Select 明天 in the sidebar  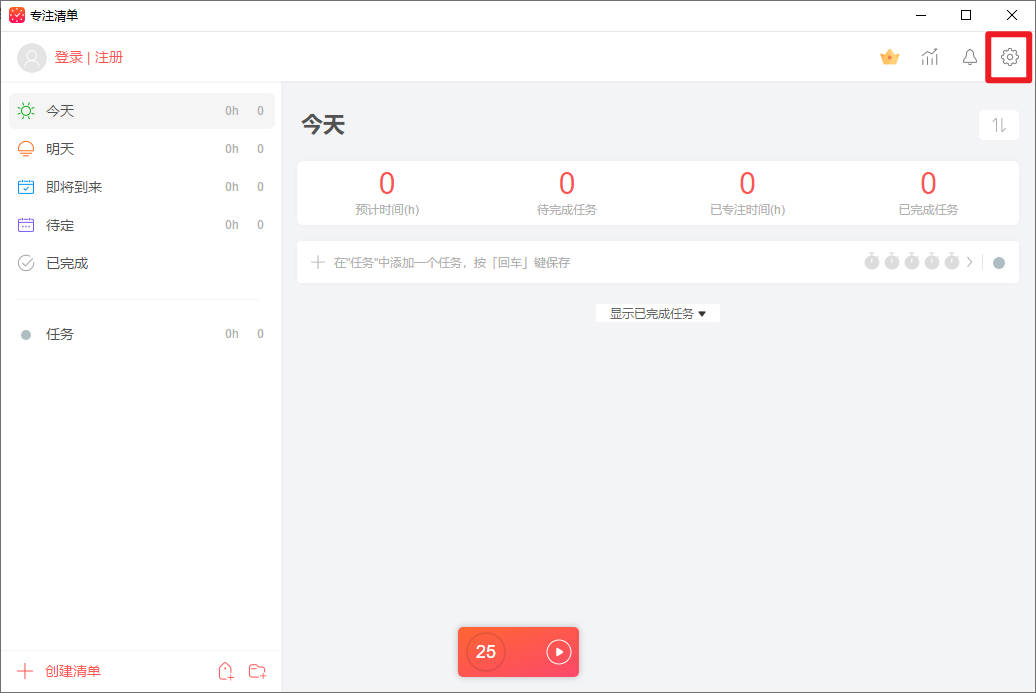pyautogui.click(x=60, y=149)
